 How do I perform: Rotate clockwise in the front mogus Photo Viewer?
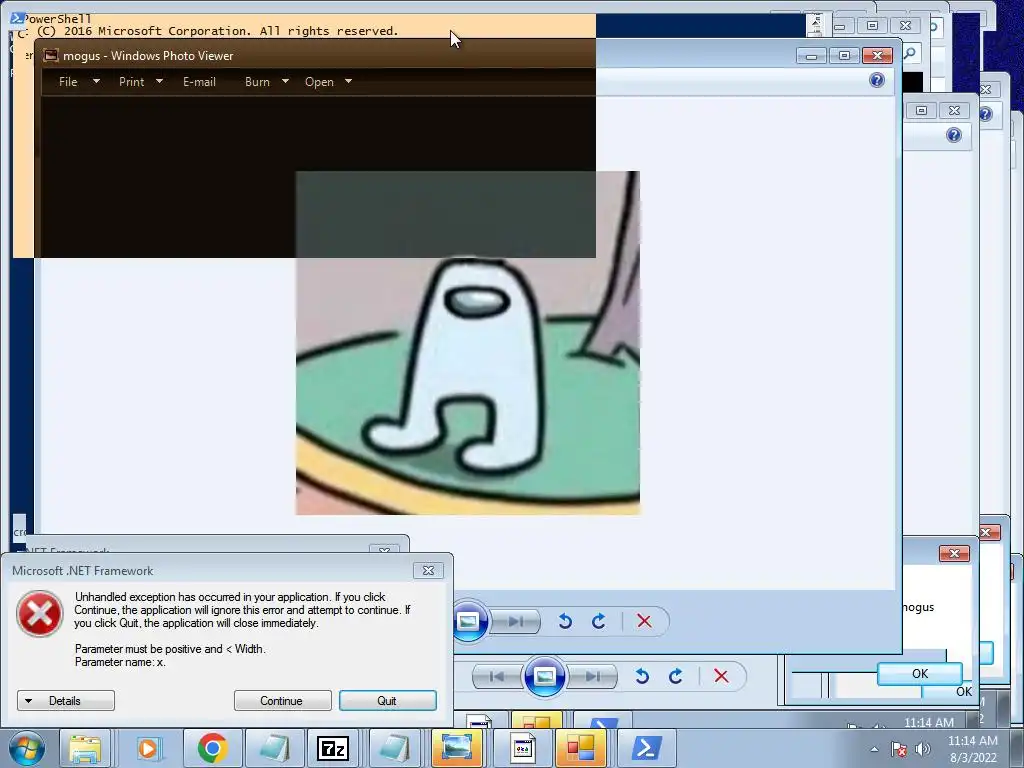[x=599, y=621]
